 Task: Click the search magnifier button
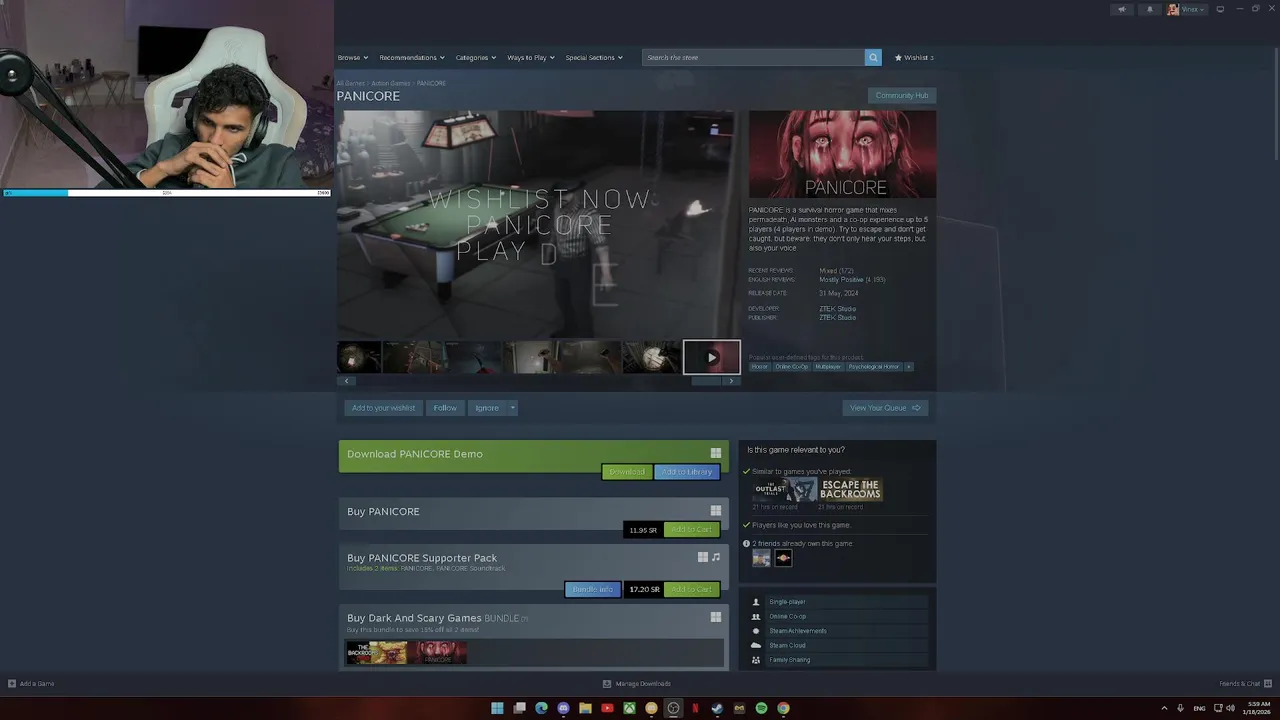pos(873,57)
